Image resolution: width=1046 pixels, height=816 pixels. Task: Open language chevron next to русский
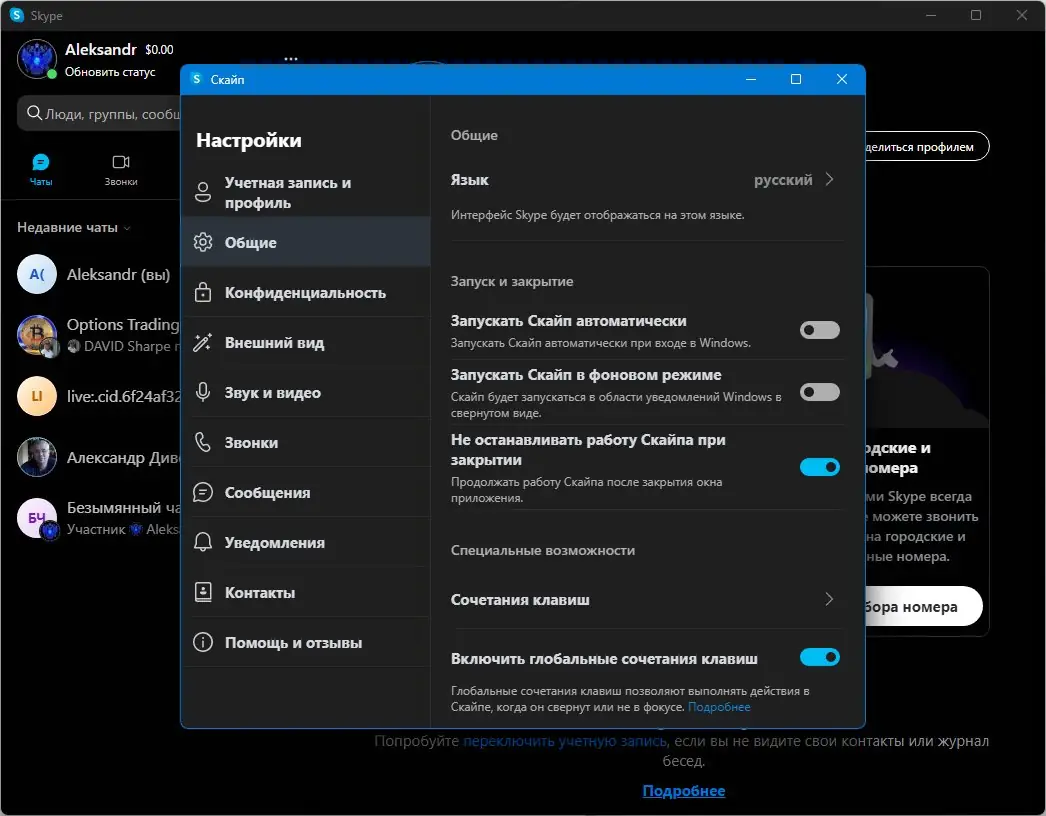pyautogui.click(x=829, y=179)
